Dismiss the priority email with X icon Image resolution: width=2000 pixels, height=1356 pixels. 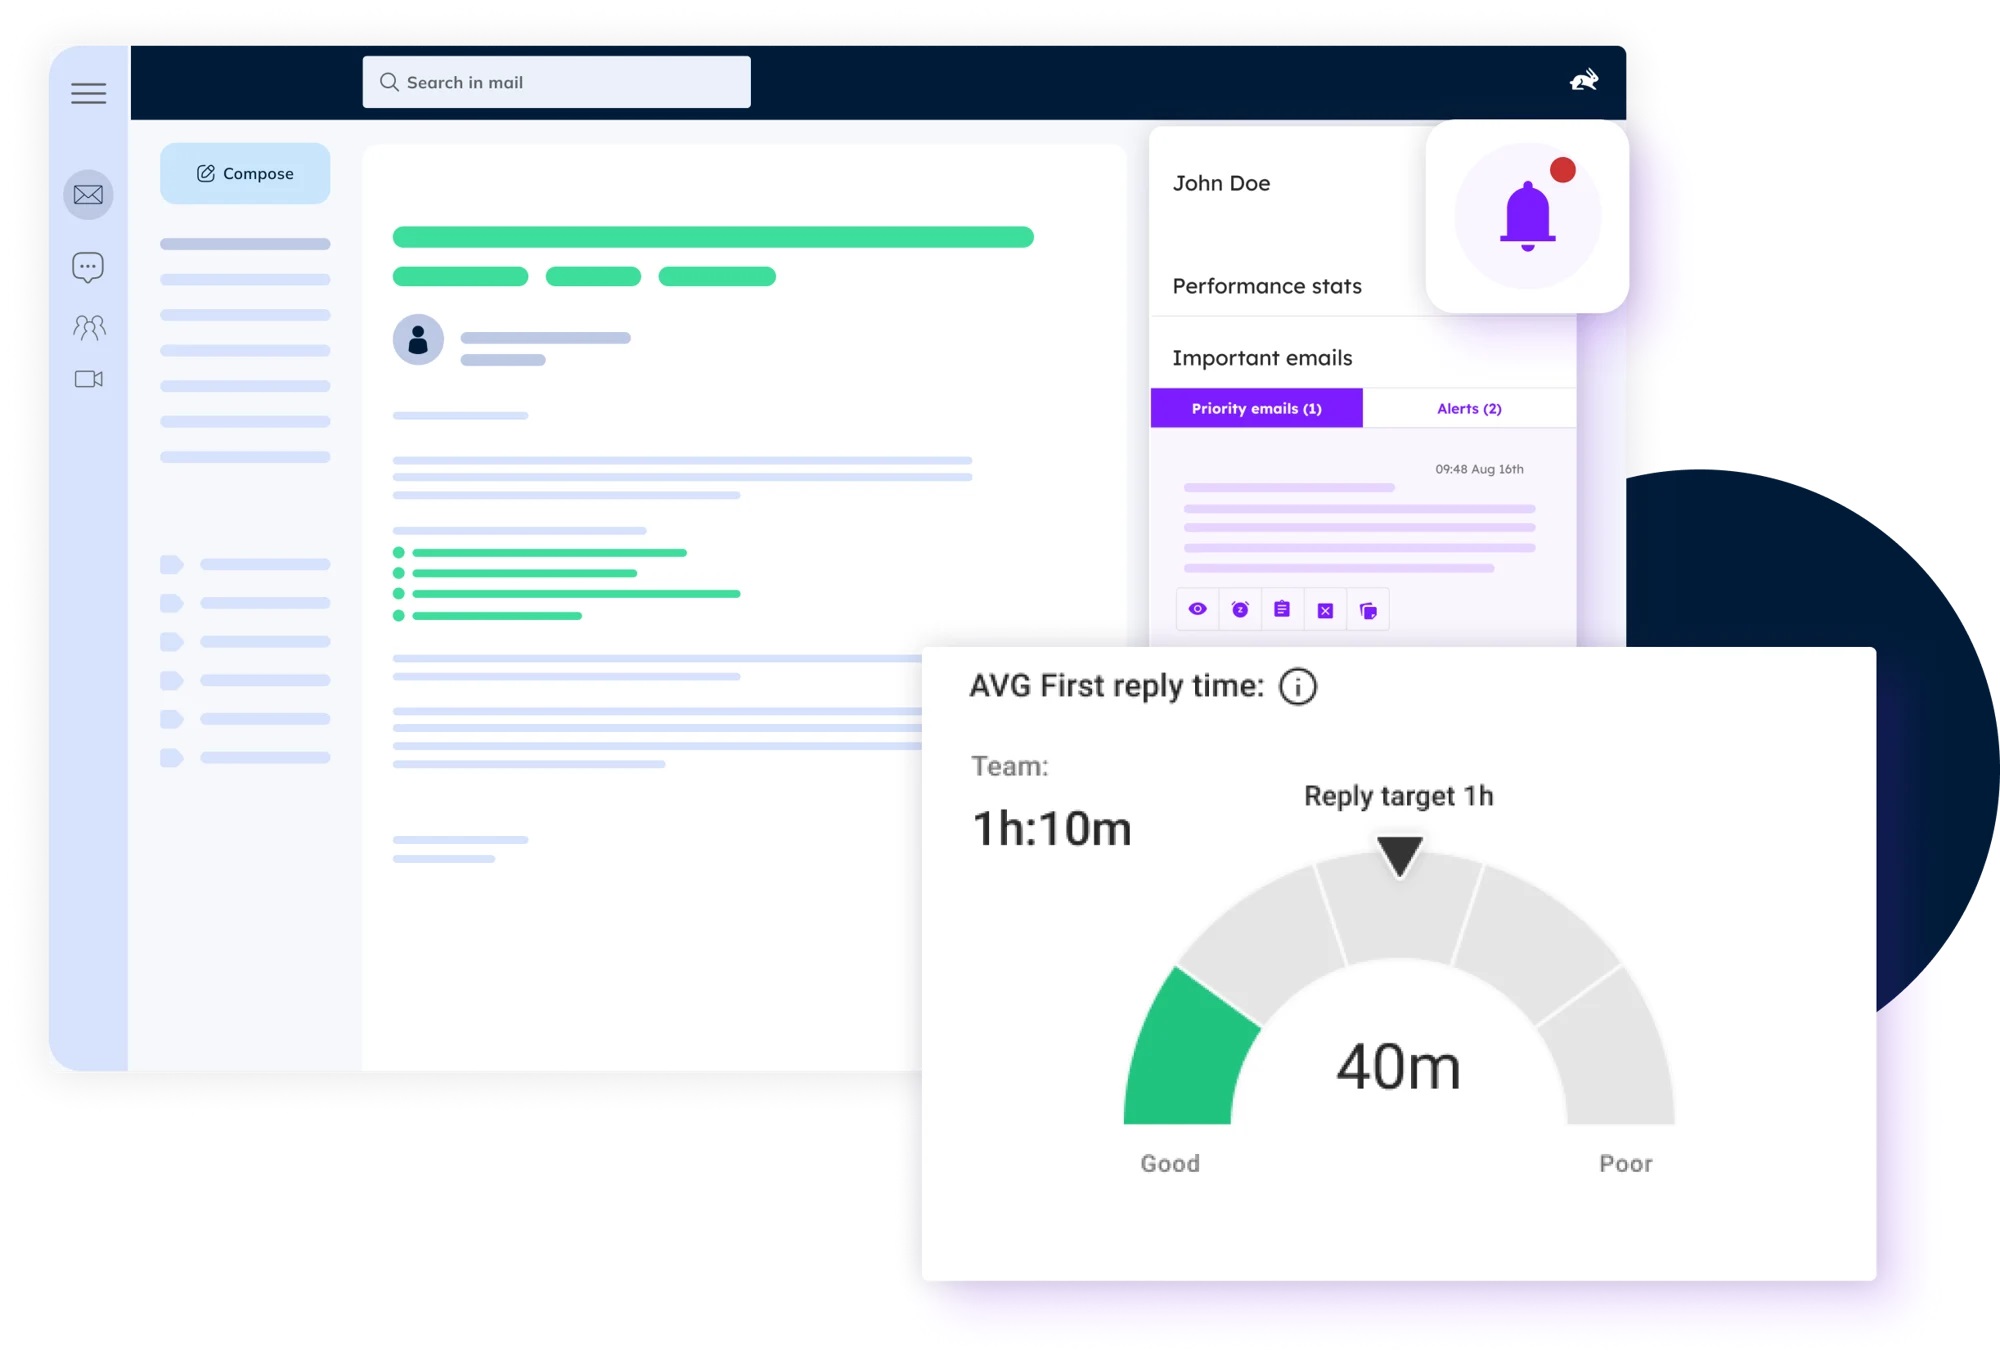coord(1325,610)
